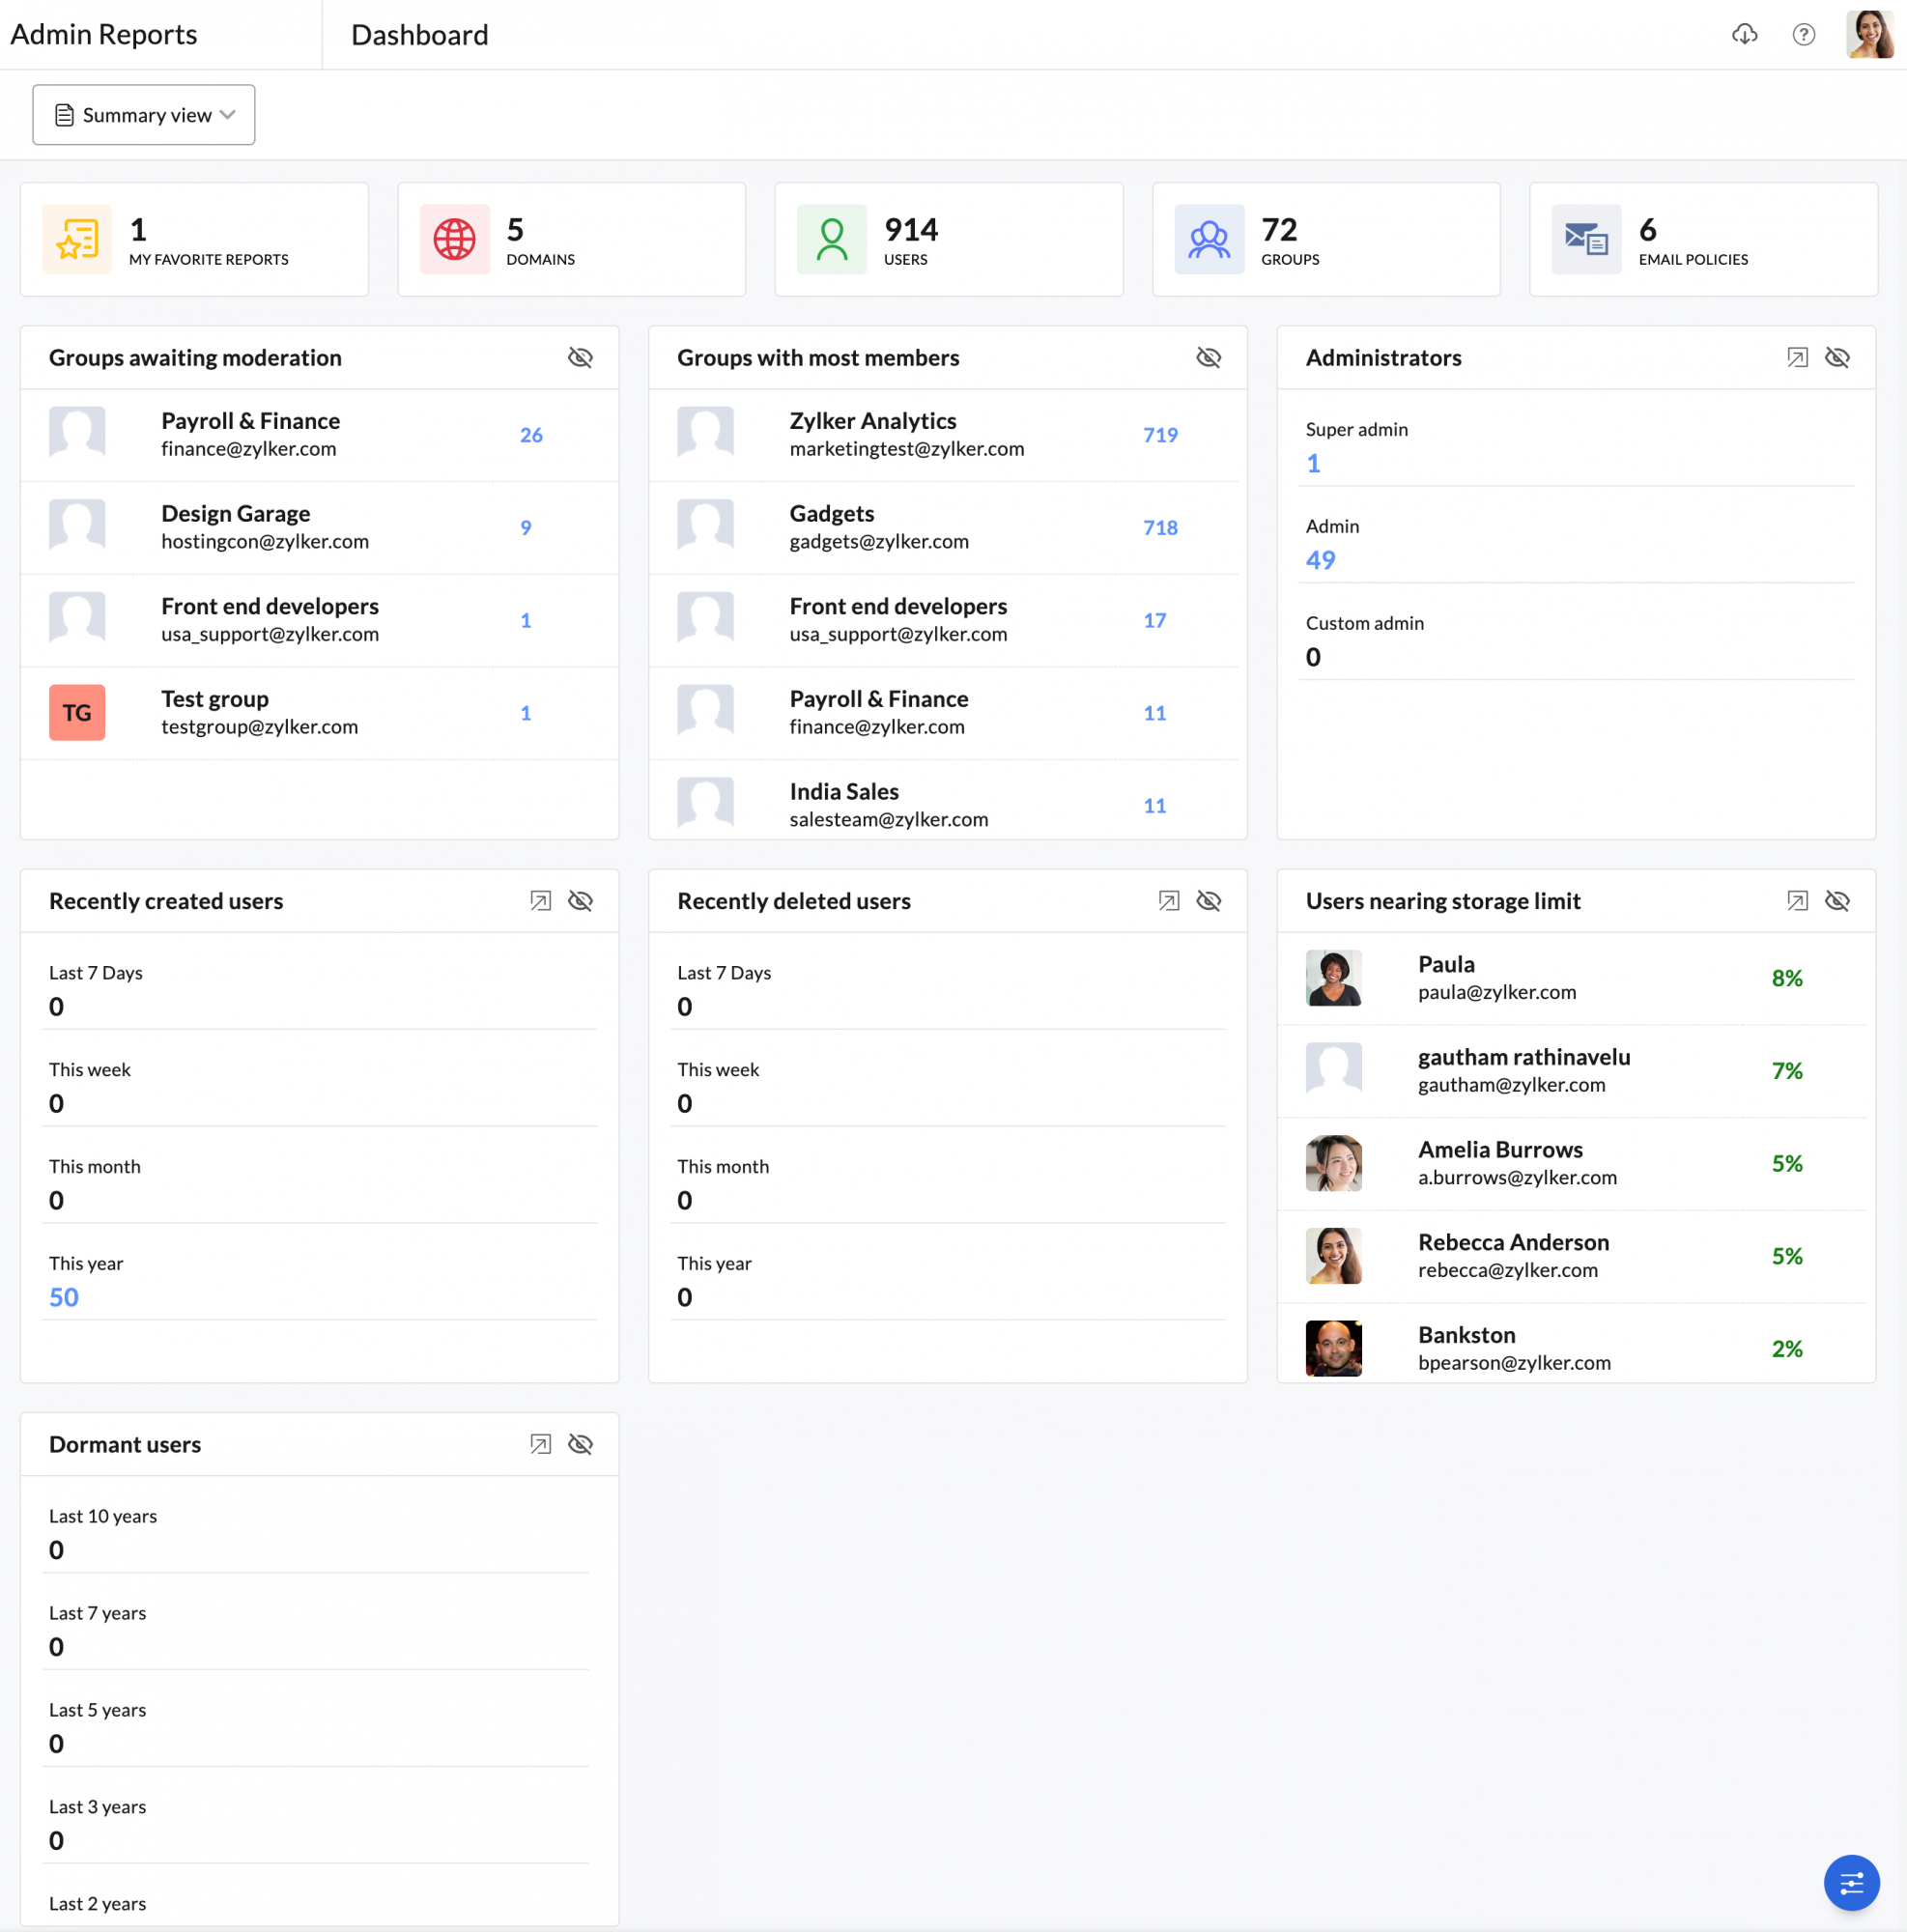Open detailed Administrators report via expand icon

[x=1797, y=358]
